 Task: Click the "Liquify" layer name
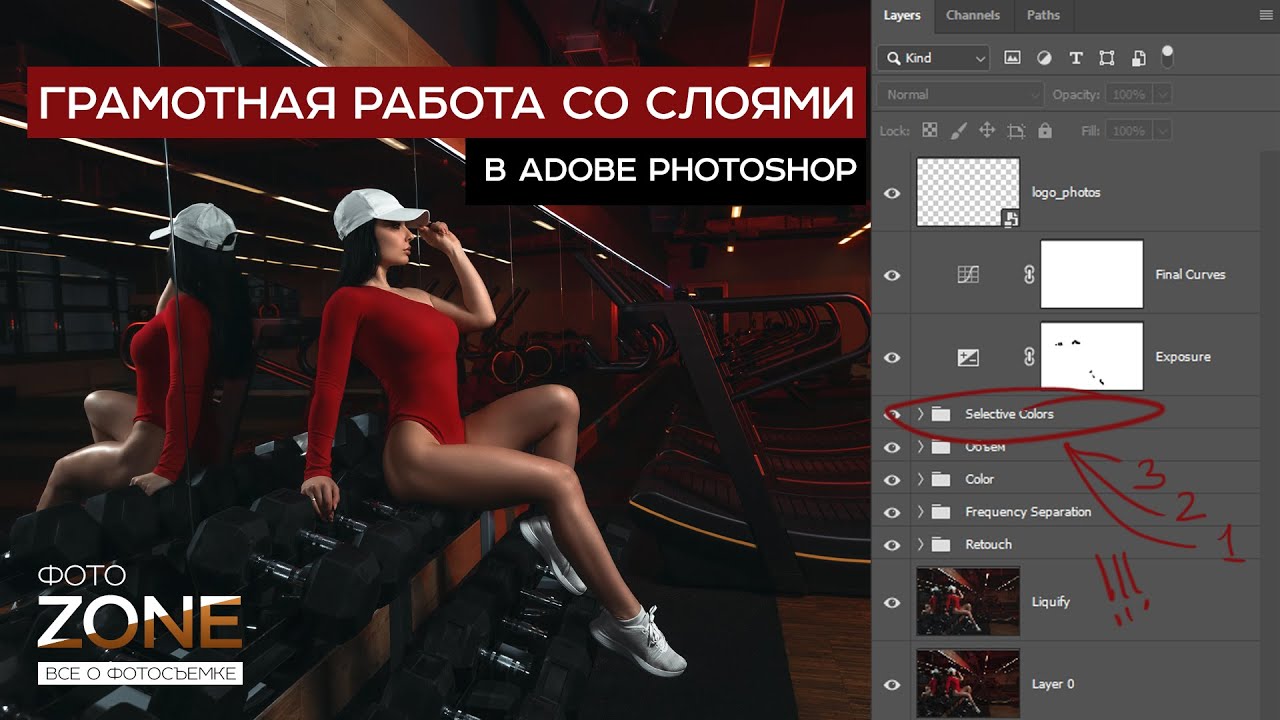[1051, 602]
